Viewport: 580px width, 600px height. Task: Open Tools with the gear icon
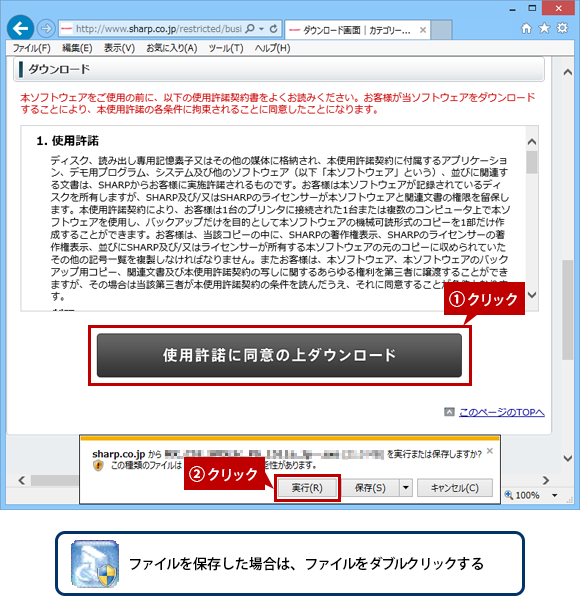click(562, 28)
